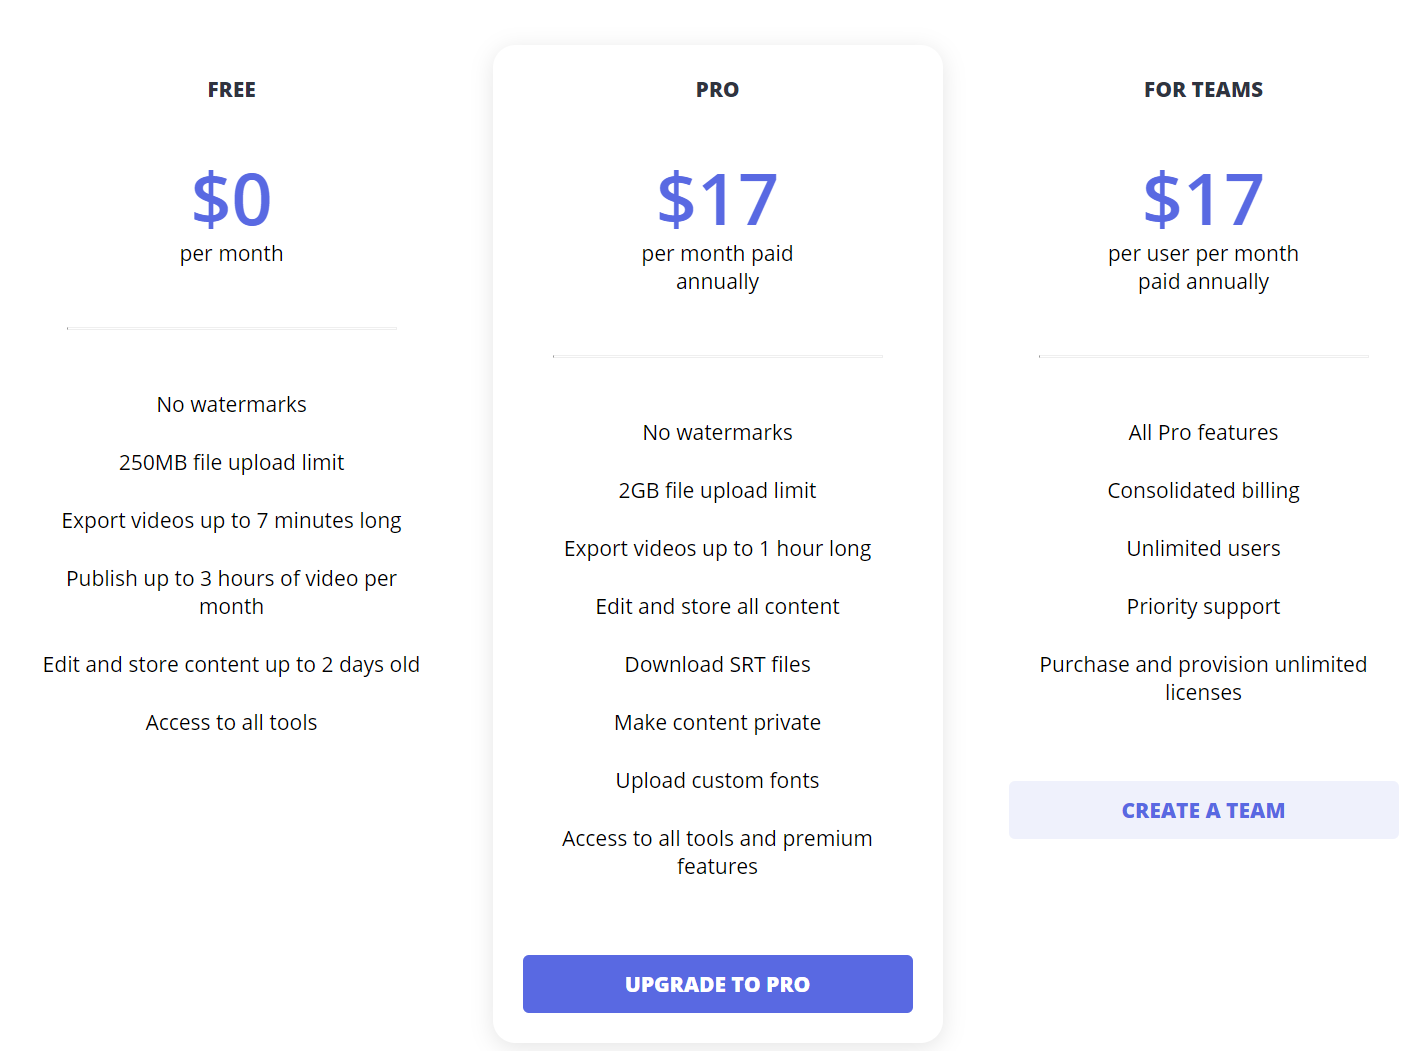Screen dimensions: 1411x1051
Task: Click the Upload custom fonts feature
Action: pyautogui.click(x=717, y=780)
